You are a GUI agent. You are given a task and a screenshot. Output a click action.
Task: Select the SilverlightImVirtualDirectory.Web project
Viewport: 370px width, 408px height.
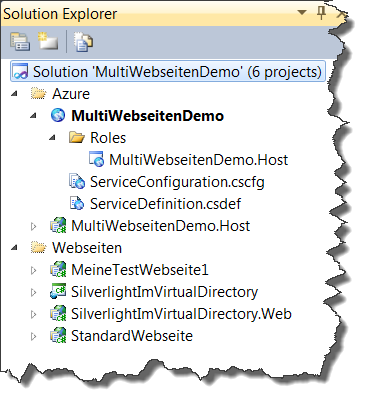point(181,314)
